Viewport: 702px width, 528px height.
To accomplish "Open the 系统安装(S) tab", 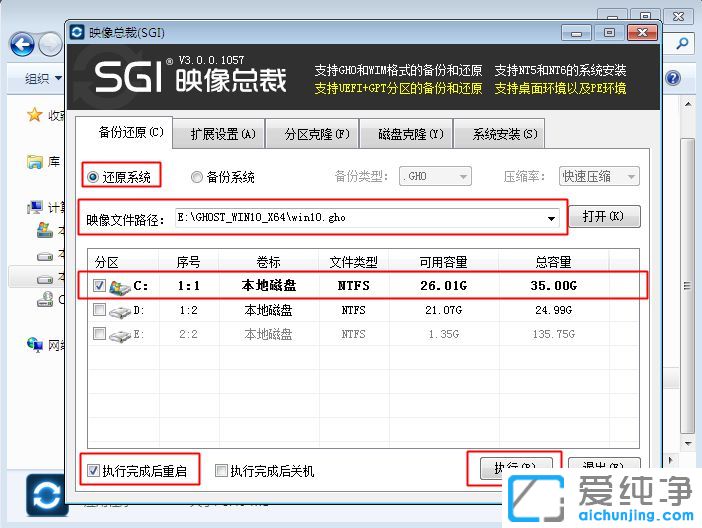I will [x=504, y=133].
